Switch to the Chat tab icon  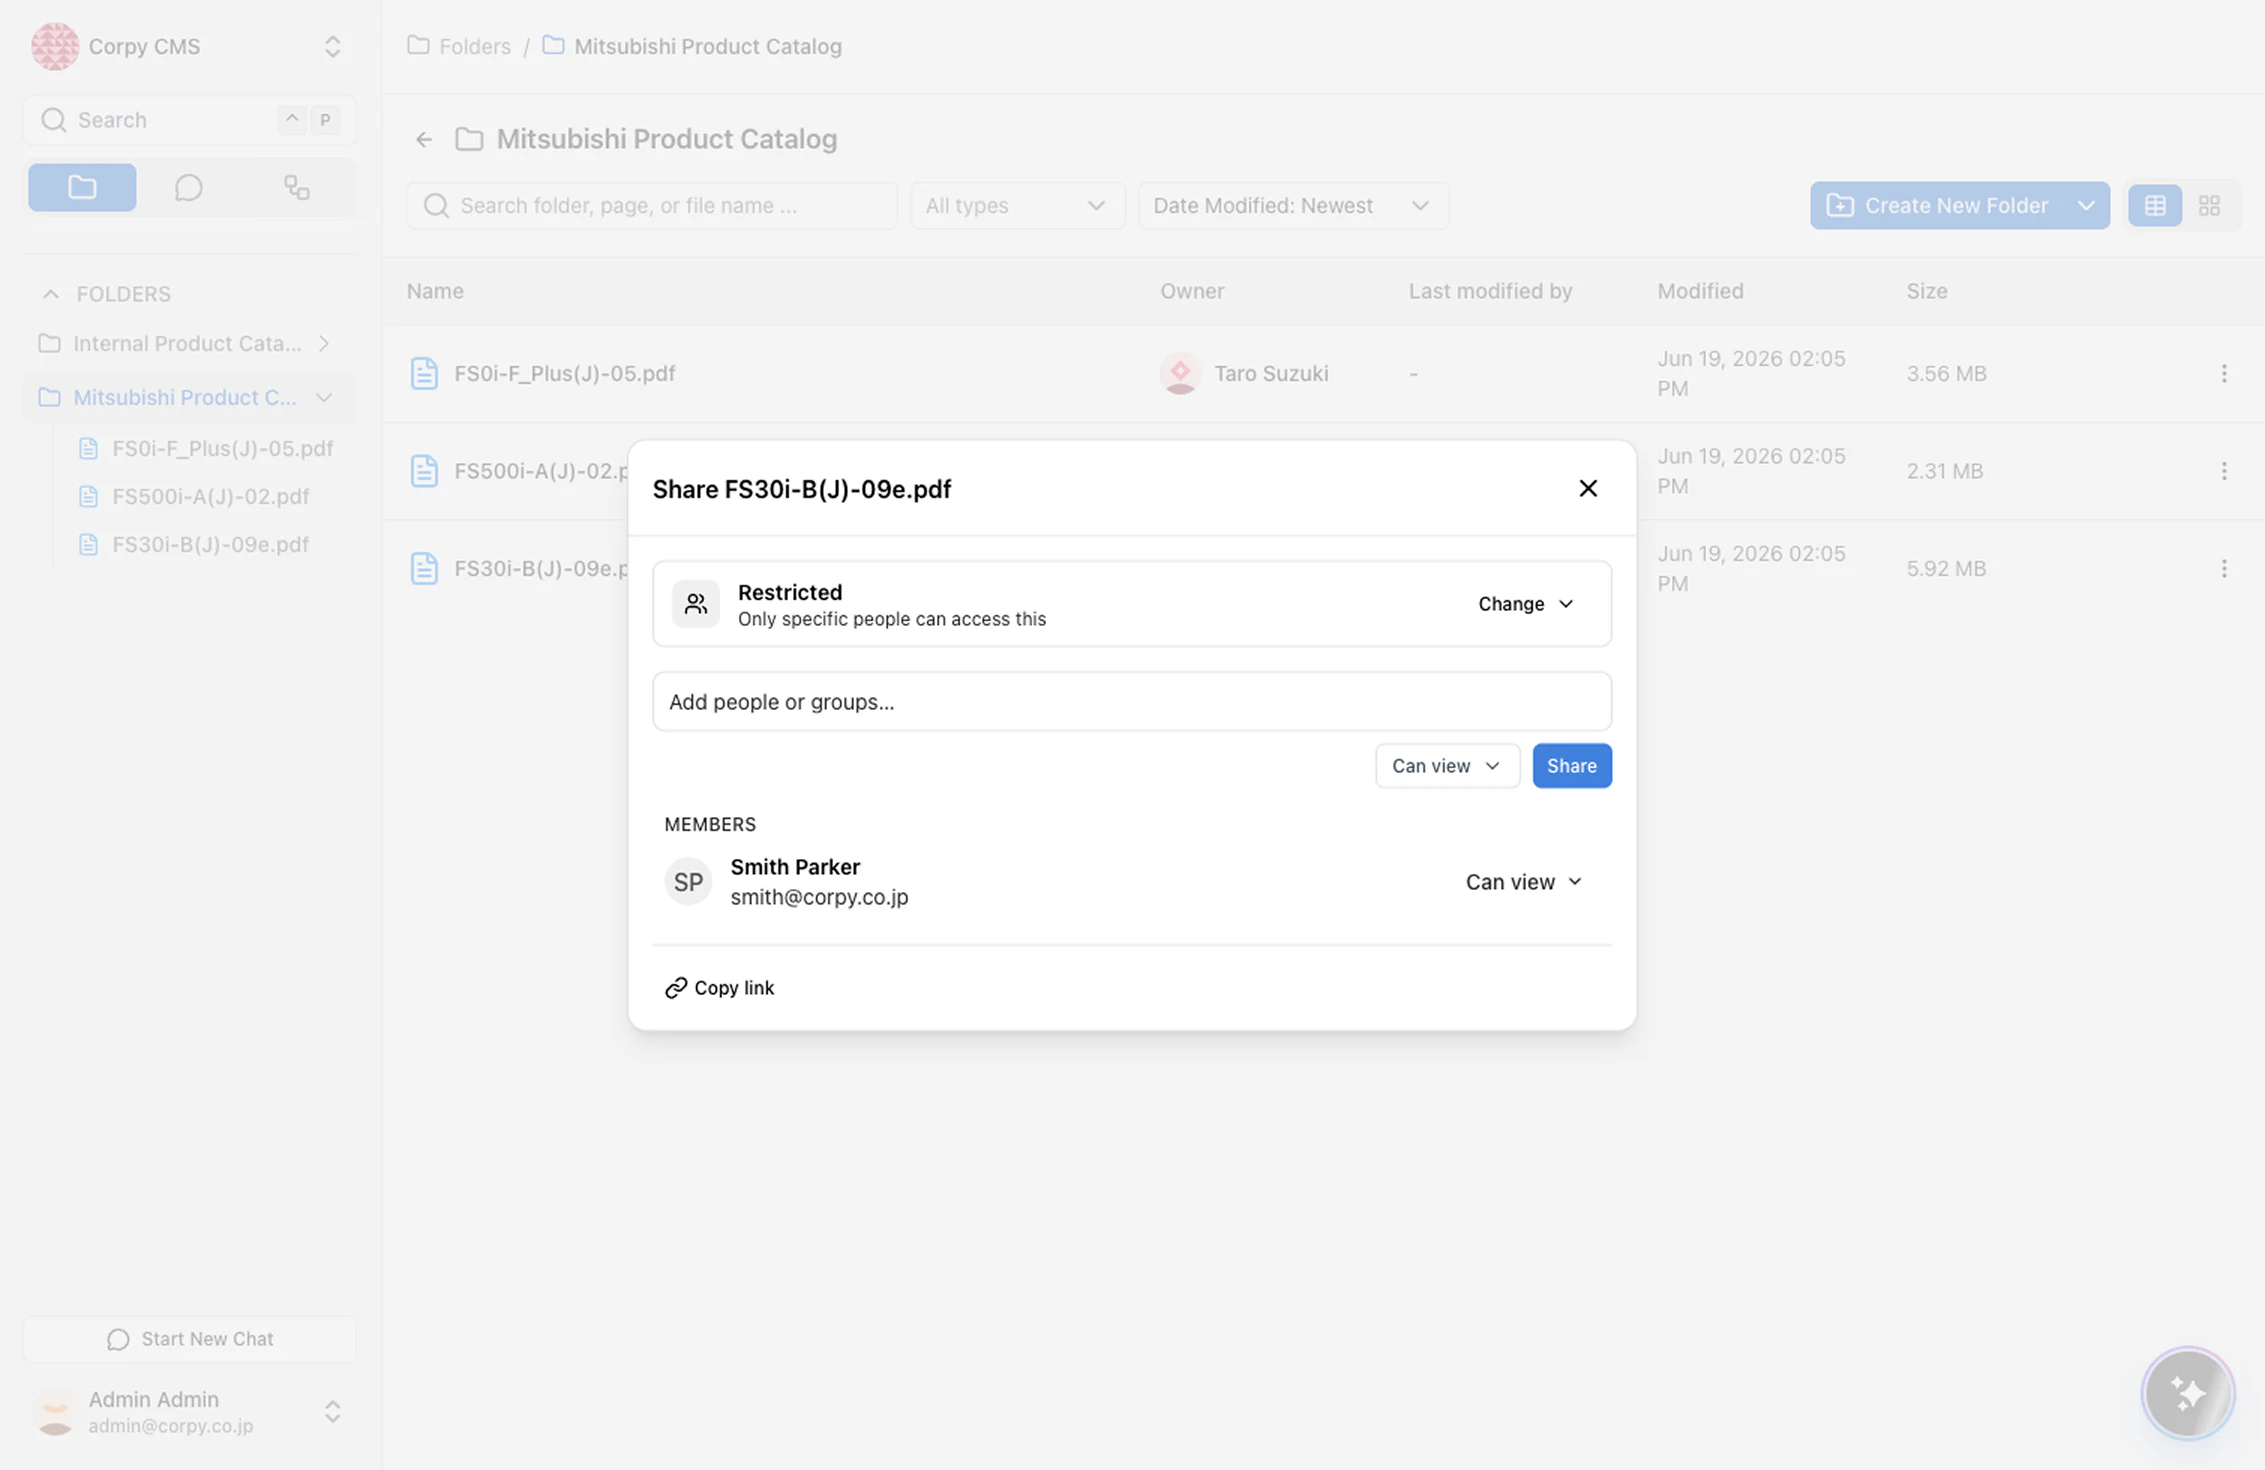189,187
